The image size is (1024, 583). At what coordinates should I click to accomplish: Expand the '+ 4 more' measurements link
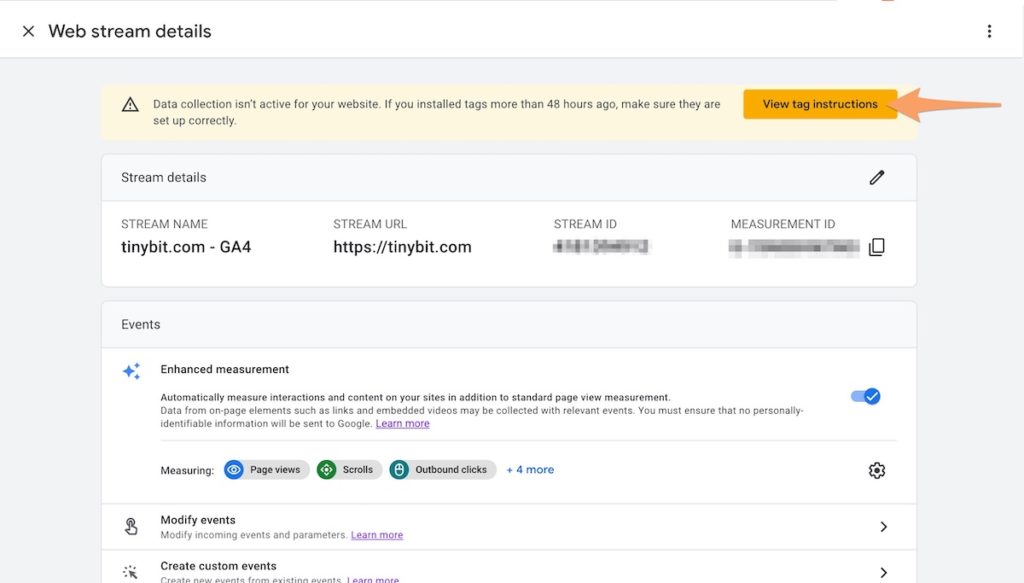pyautogui.click(x=530, y=470)
